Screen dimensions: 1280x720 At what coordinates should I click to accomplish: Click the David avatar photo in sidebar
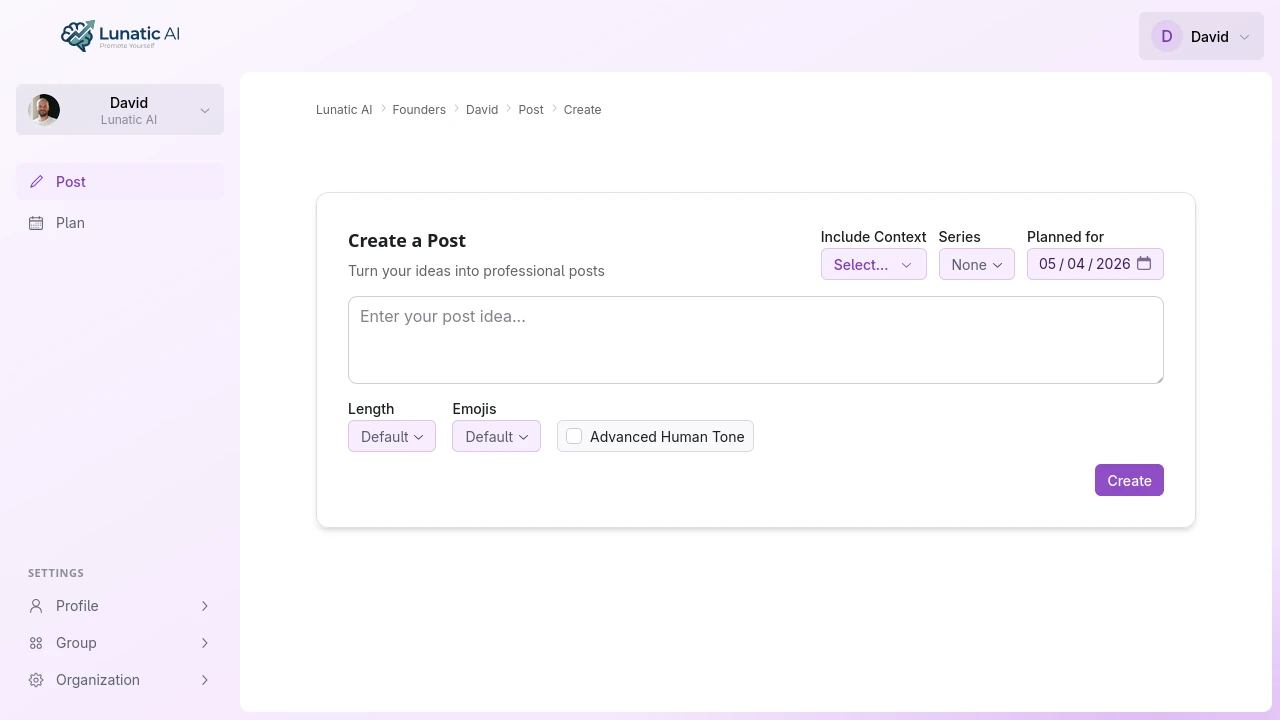[x=44, y=110]
